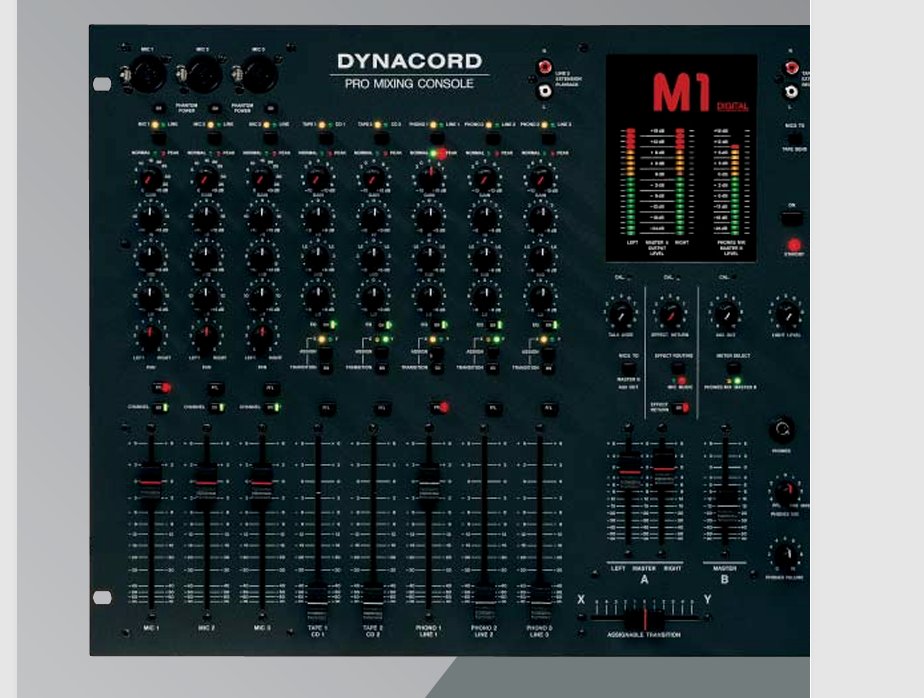Click the MIC 1 PAN knob

(150, 337)
